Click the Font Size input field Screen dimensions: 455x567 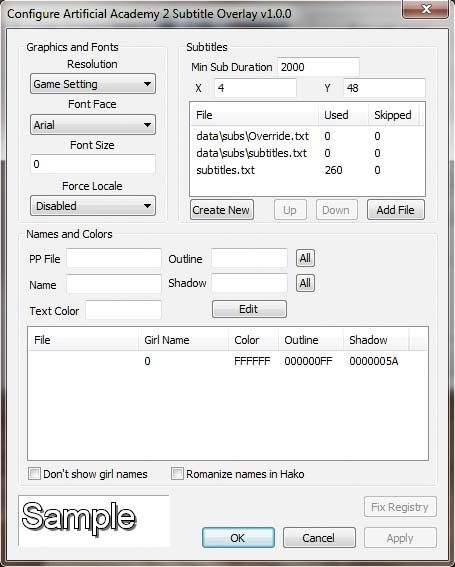pos(93,164)
